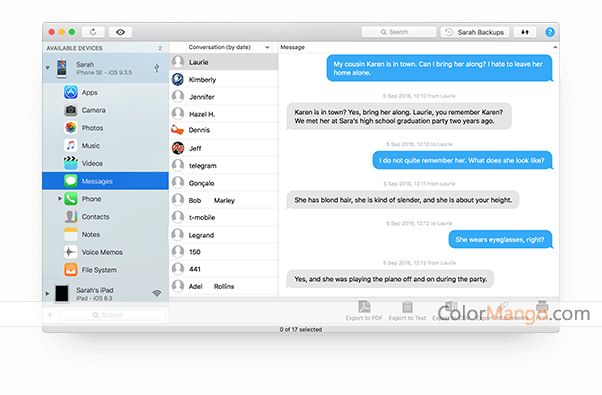Click Export to PDF button
The height and width of the screenshot is (395, 602).
click(x=364, y=311)
